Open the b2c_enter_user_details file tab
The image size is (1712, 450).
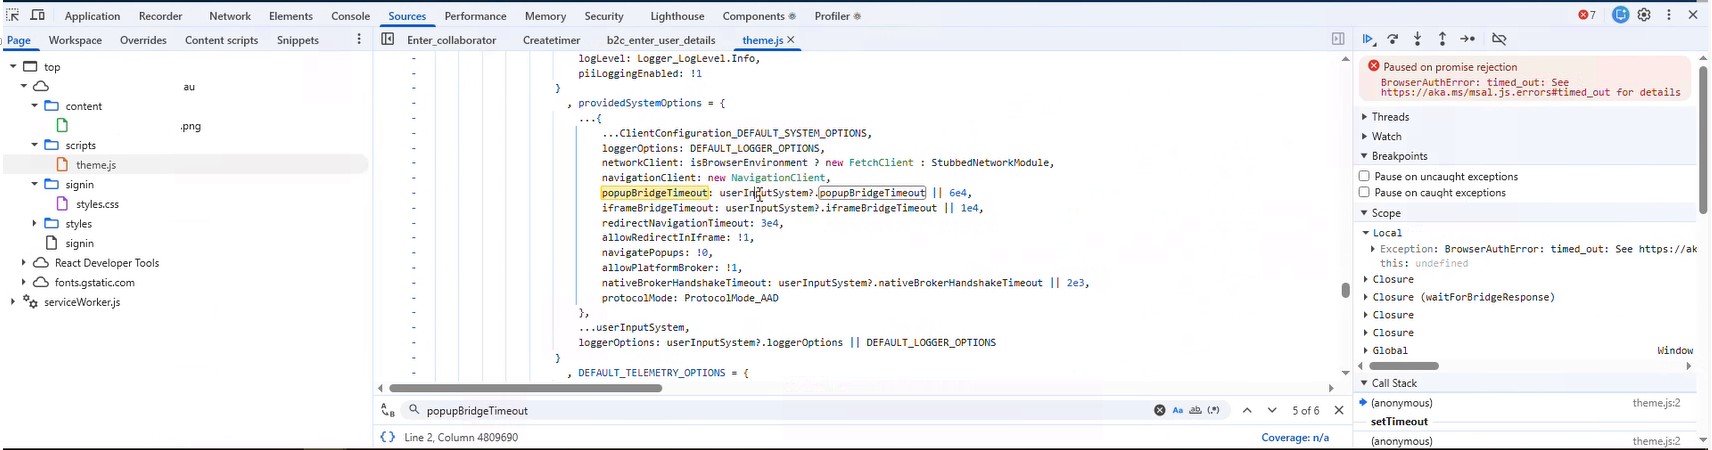pos(661,40)
